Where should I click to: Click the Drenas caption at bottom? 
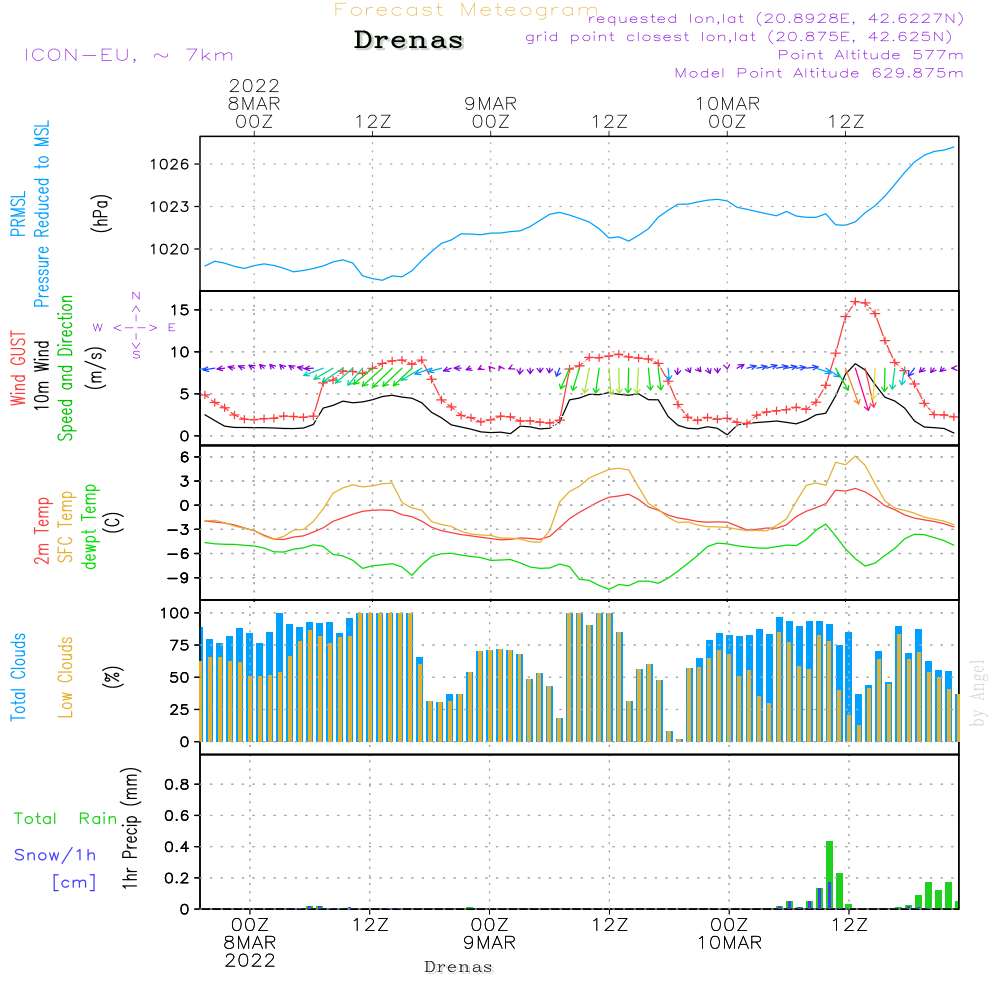point(459,967)
